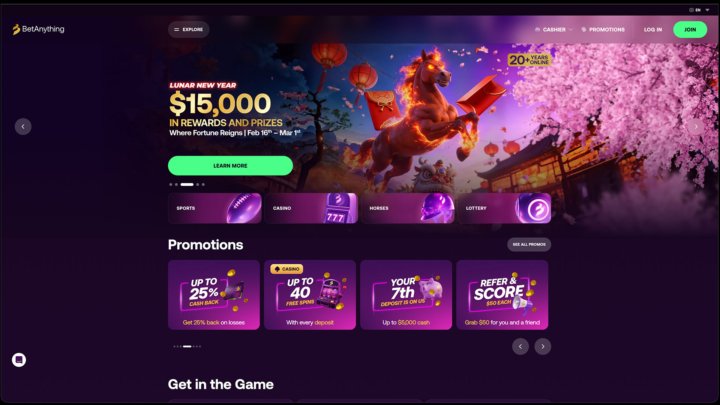
Task: Go to next hero banner slide
Action: click(696, 126)
